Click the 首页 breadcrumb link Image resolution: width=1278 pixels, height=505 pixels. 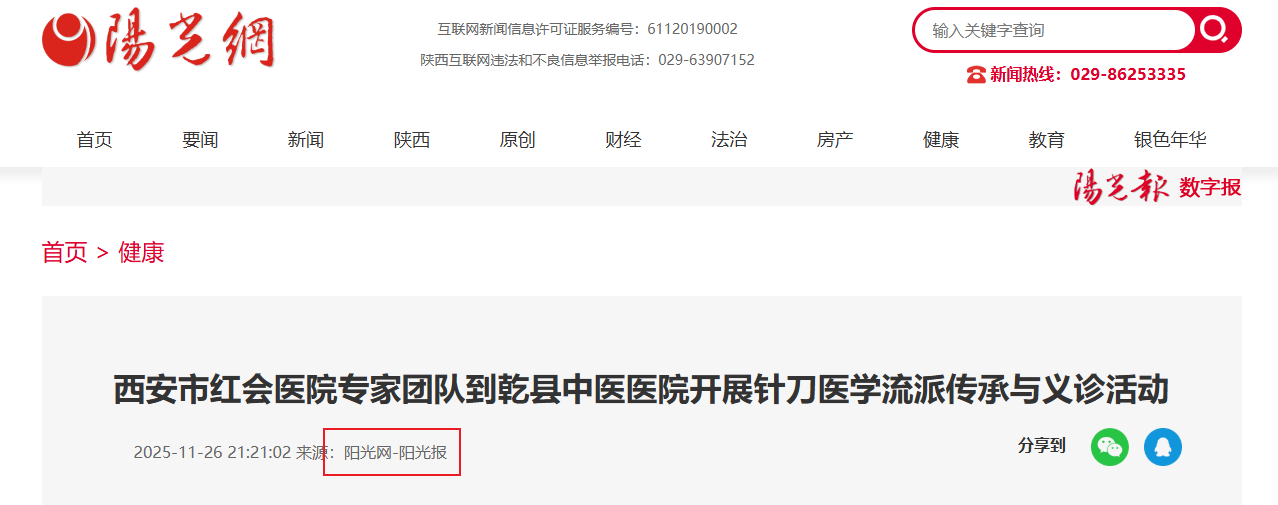(x=65, y=252)
